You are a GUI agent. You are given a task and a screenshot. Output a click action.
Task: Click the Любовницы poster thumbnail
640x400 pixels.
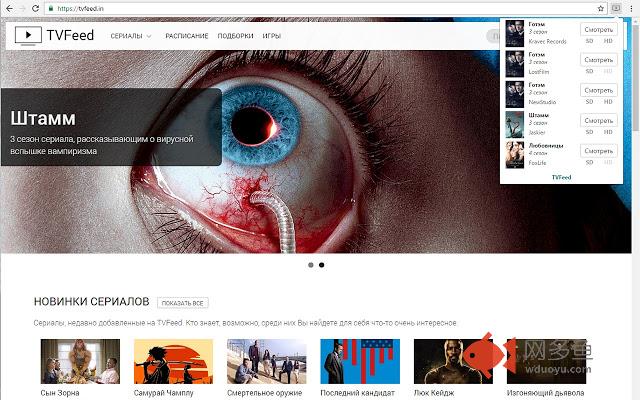[x=515, y=155]
